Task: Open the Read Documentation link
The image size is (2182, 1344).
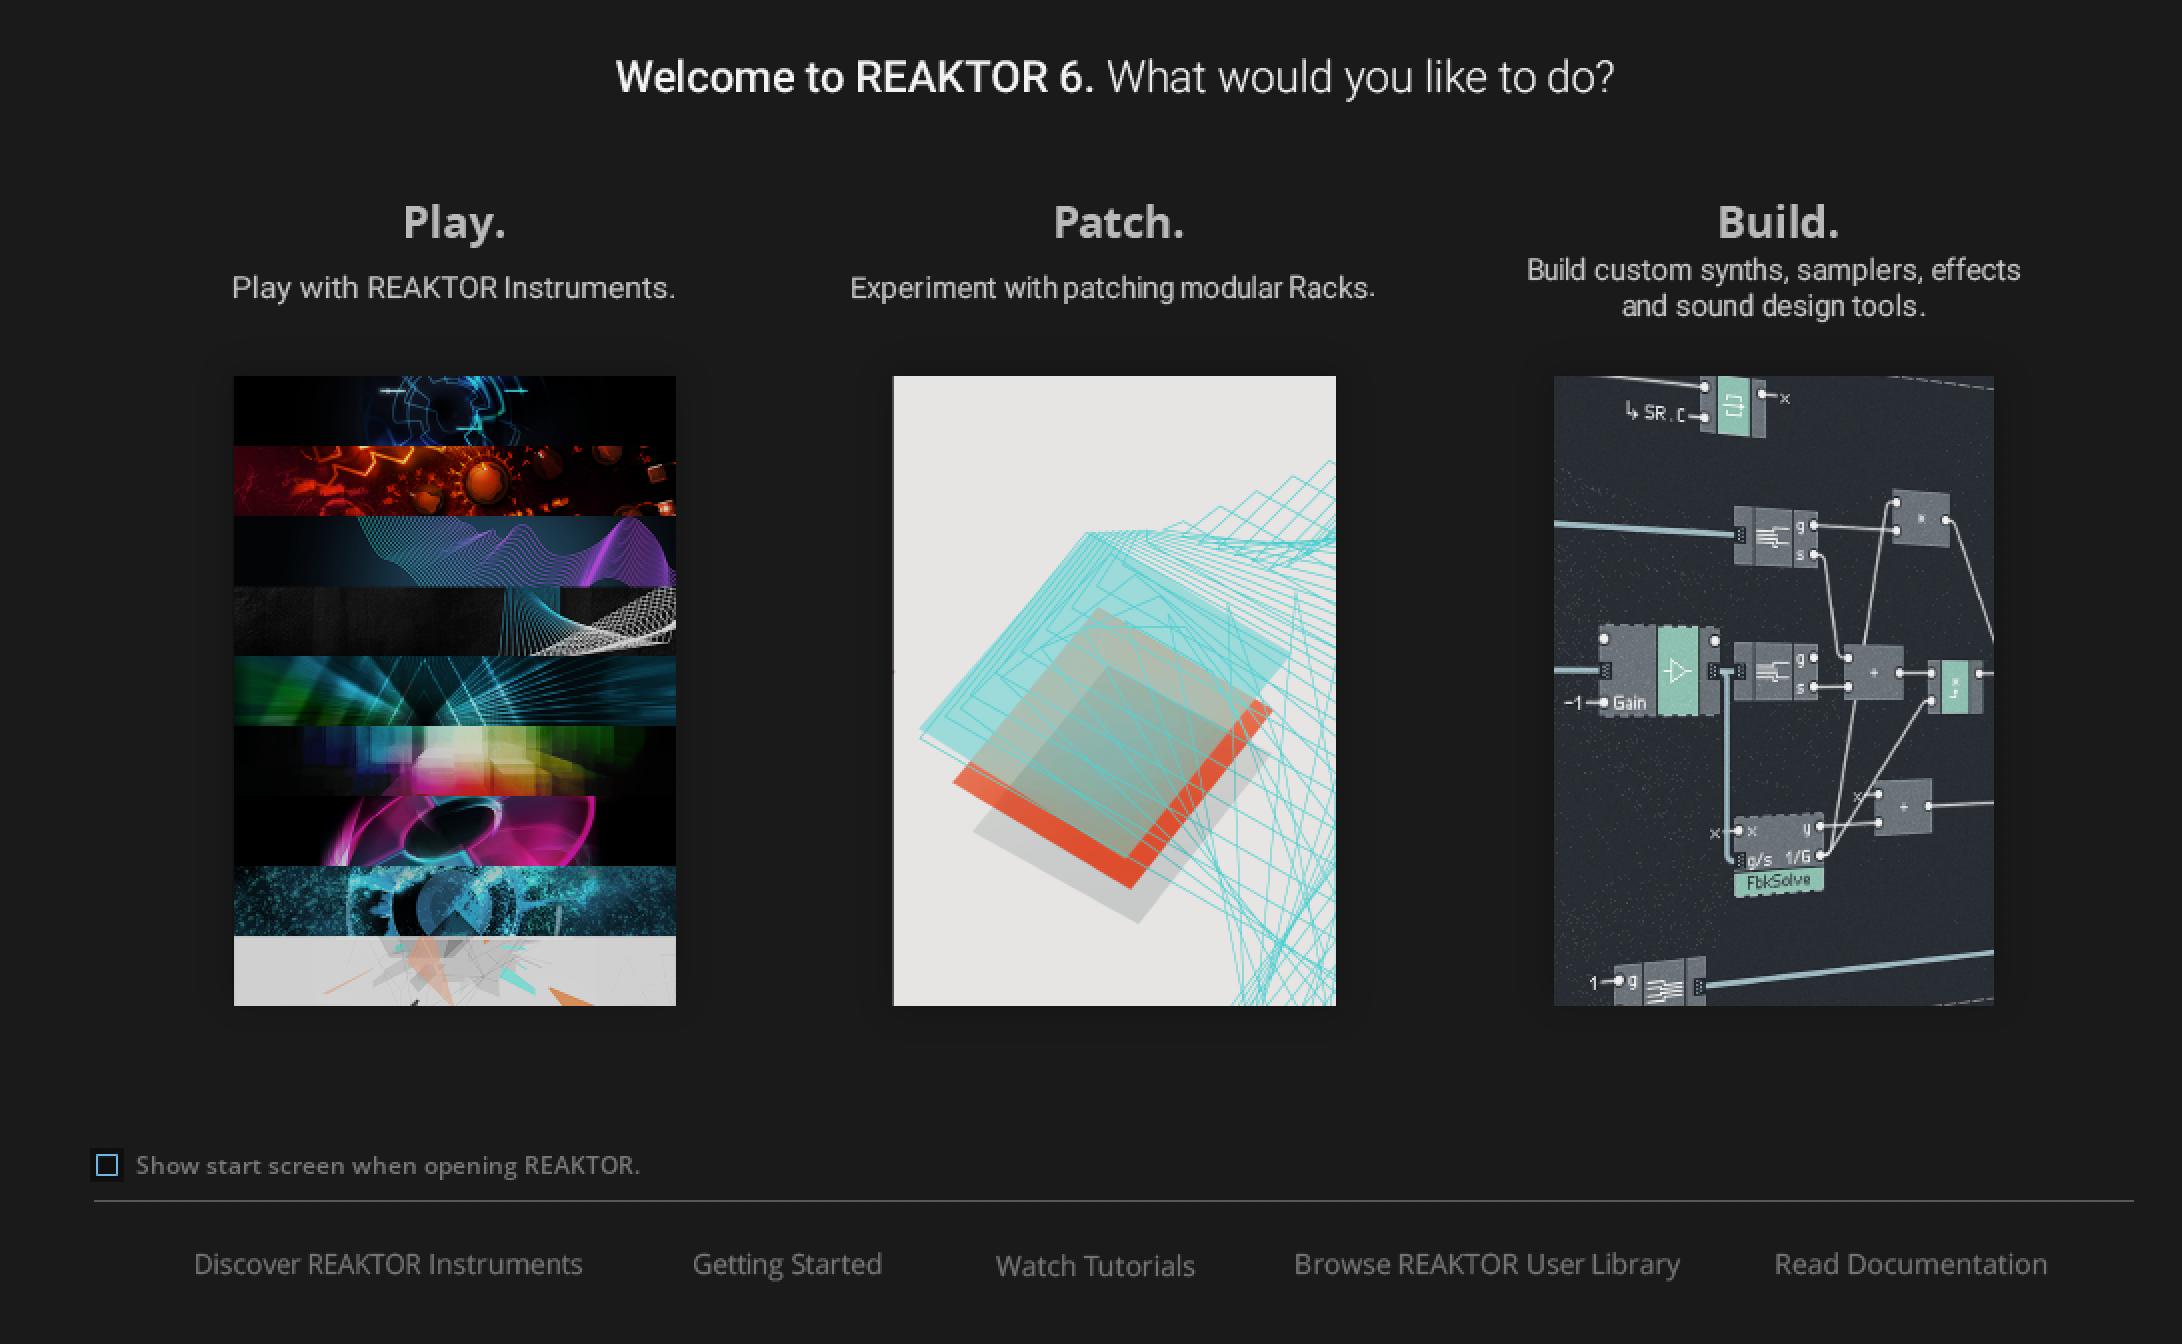Action: point(1911,1264)
